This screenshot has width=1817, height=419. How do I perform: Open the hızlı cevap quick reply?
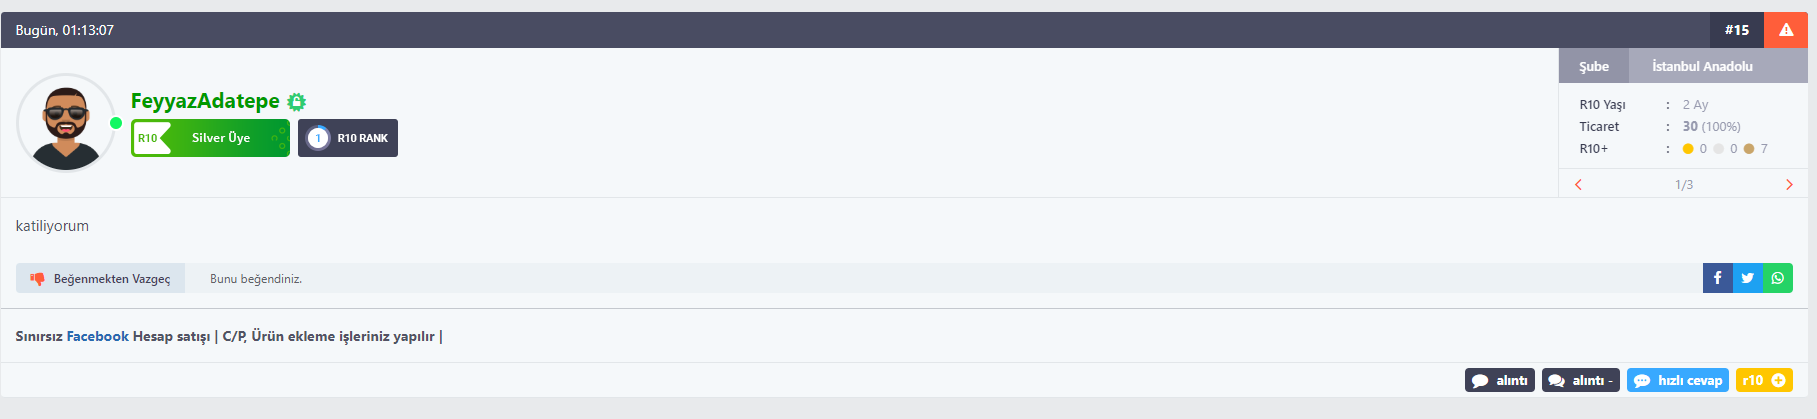(x=1678, y=380)
